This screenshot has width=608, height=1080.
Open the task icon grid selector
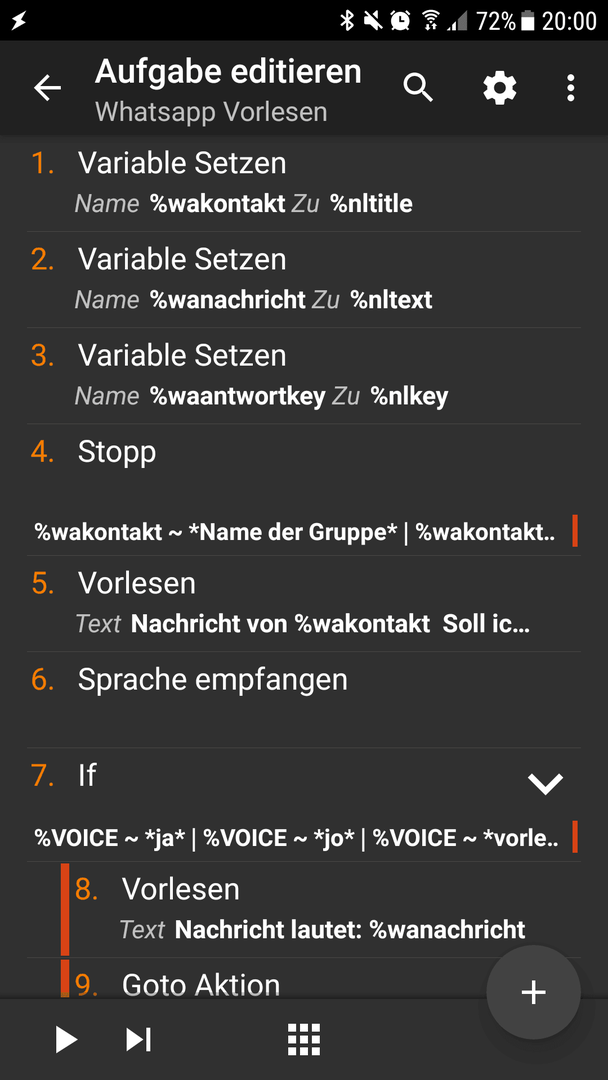pyautogui.click(x=304, y=1039)
